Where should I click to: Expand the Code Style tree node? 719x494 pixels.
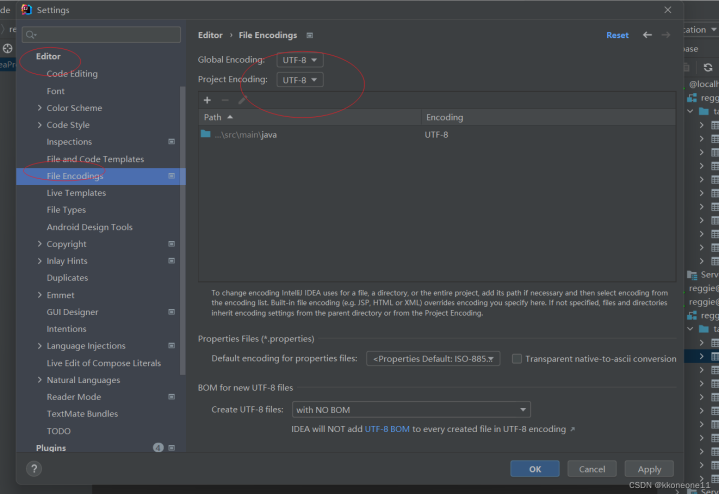coord(39,125)
